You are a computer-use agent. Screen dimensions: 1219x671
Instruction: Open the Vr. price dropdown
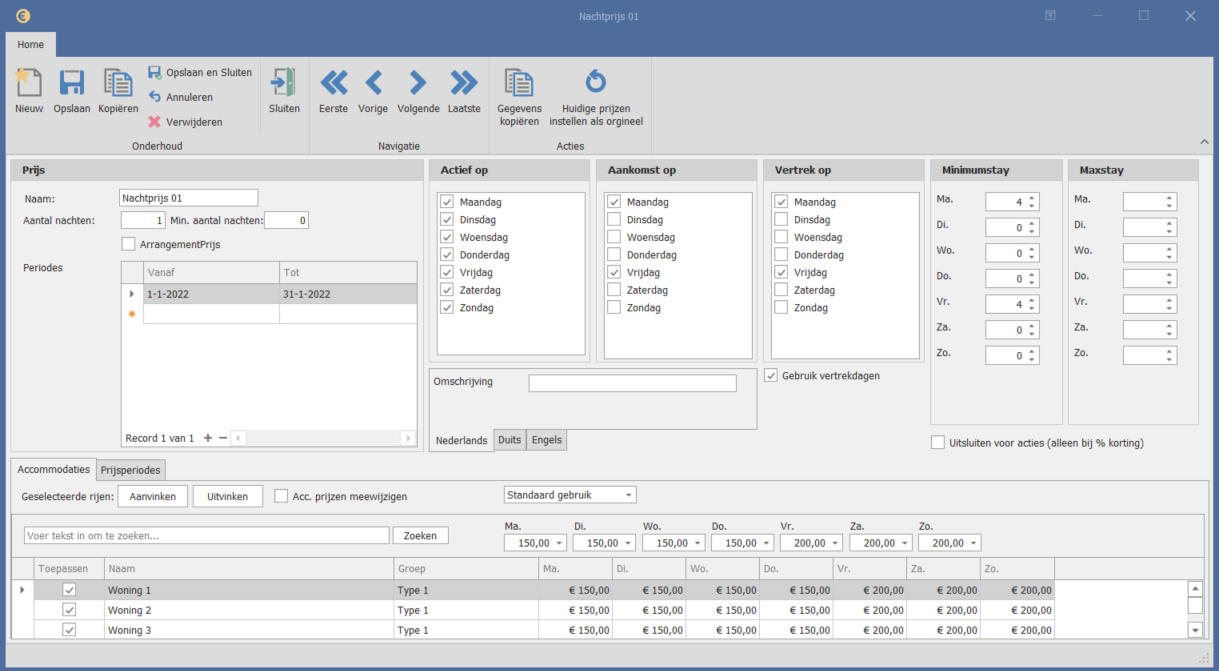pyautogui.click(x=834, y=543)
